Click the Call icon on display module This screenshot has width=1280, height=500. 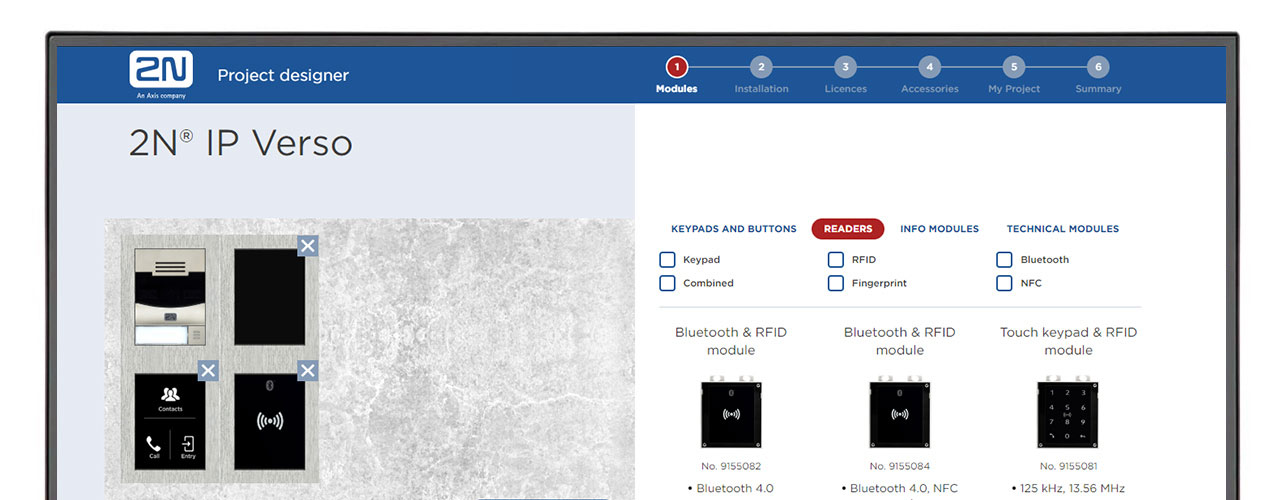[x=154, y=446]
